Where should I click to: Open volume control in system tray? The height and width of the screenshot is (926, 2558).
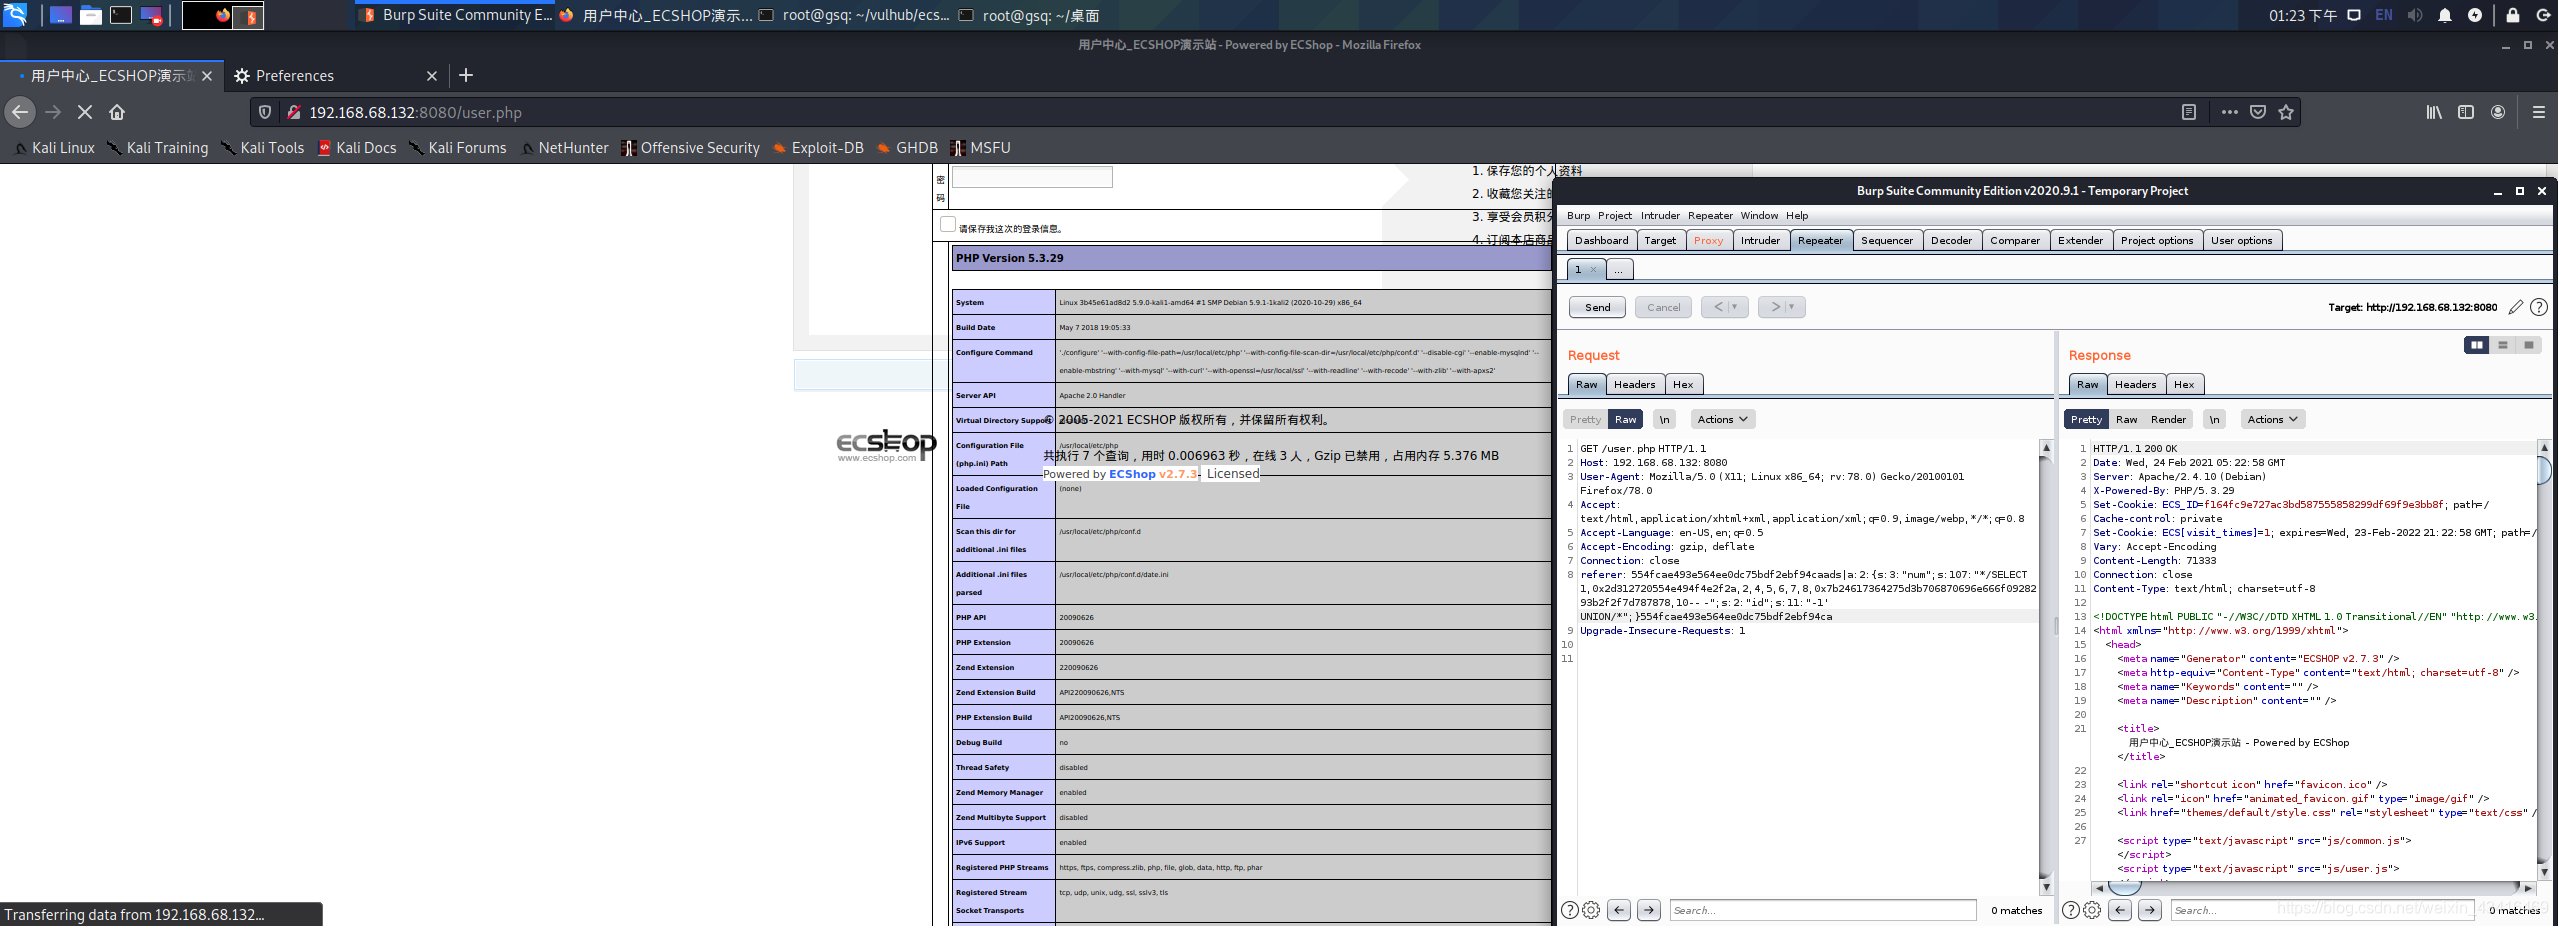[x=2415, y=15]
